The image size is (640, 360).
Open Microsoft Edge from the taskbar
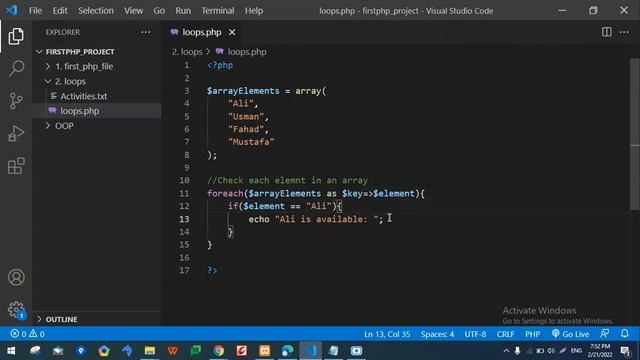tap(287, 351)
